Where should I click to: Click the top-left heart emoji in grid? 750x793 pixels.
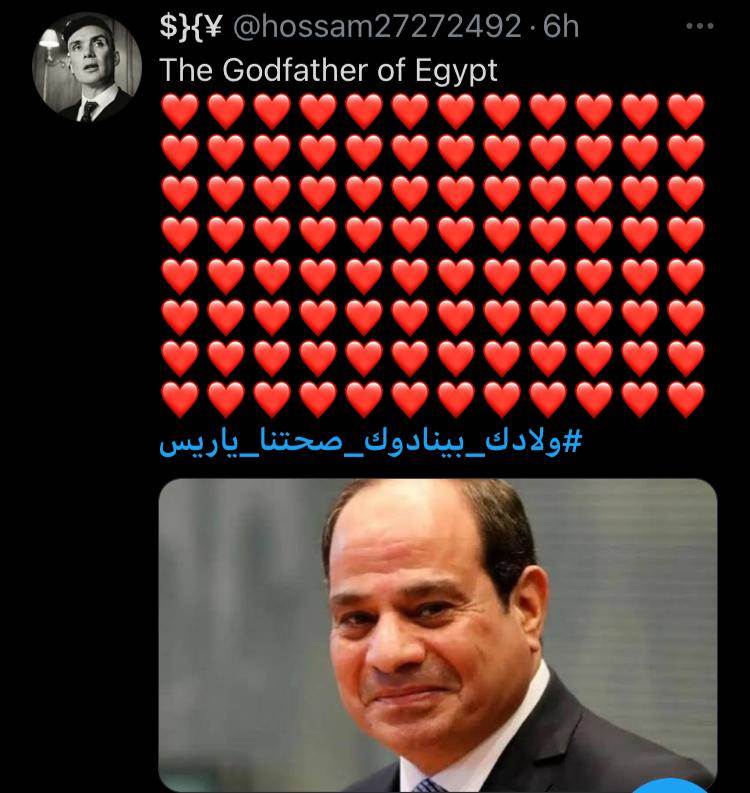point(180,111)
